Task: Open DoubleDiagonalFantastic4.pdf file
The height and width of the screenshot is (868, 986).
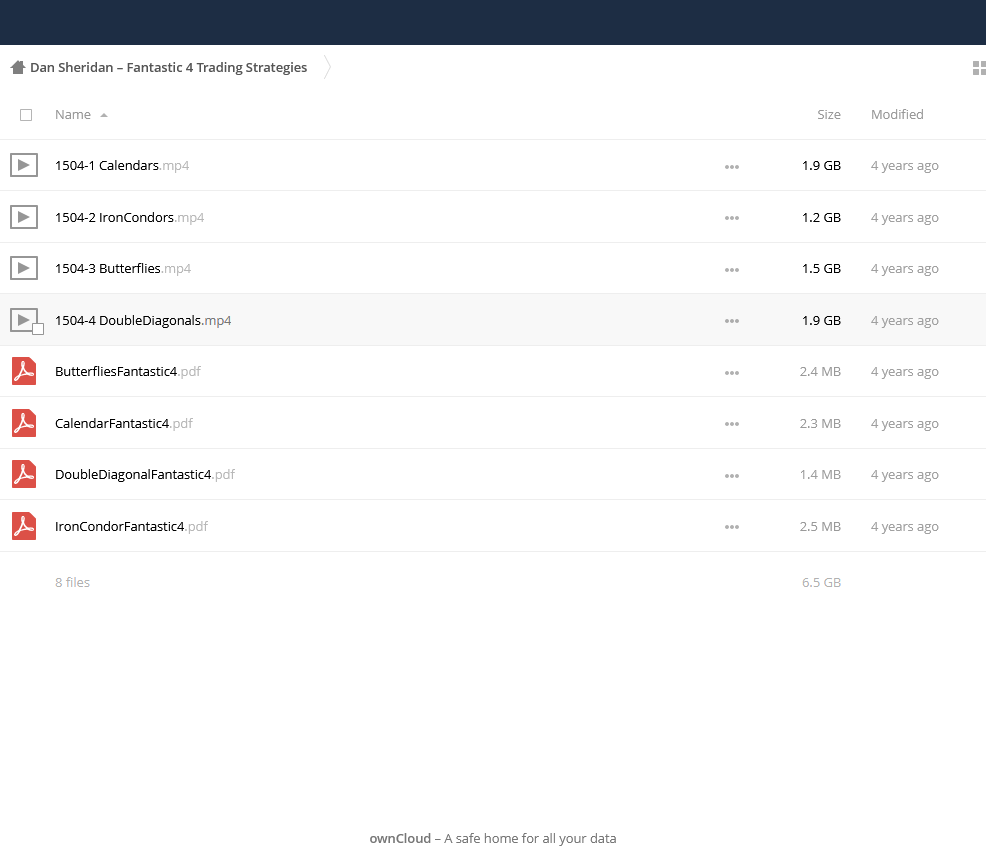Action: pos(145,475)
